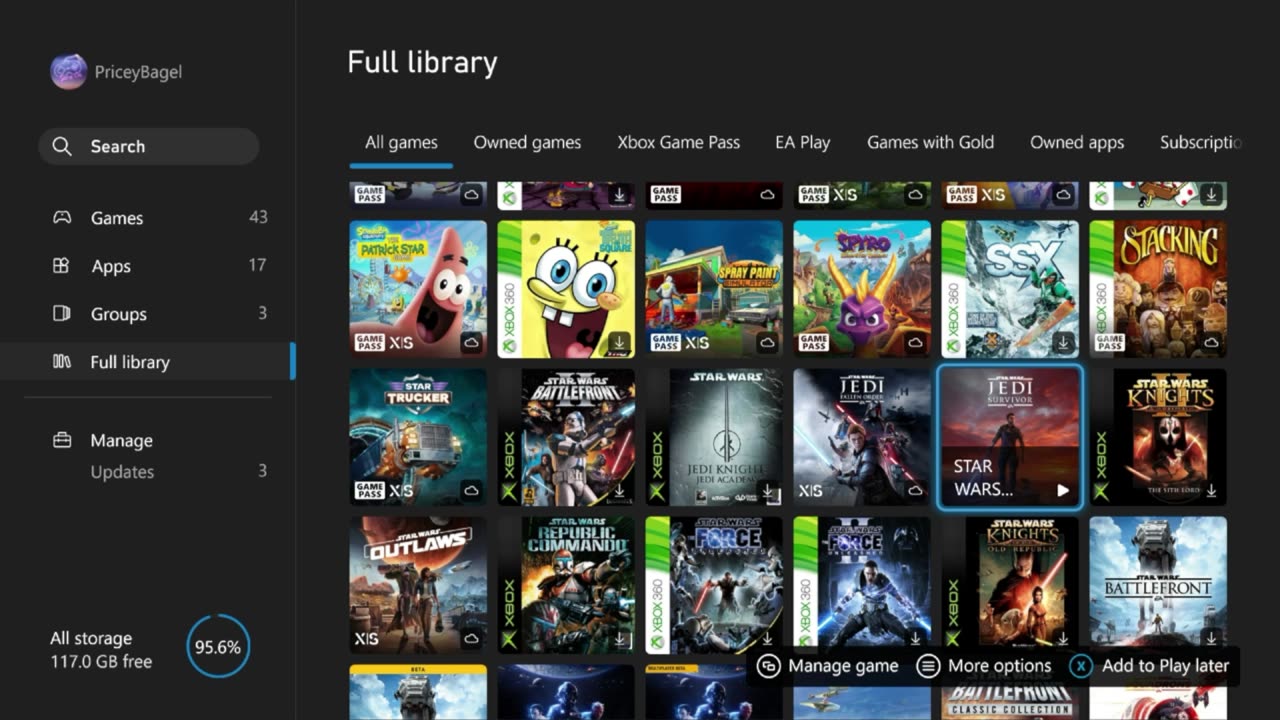Select the Games with Gold tab
The height and width of the screenshot is (720, 1280).
[x=930, y=142]
